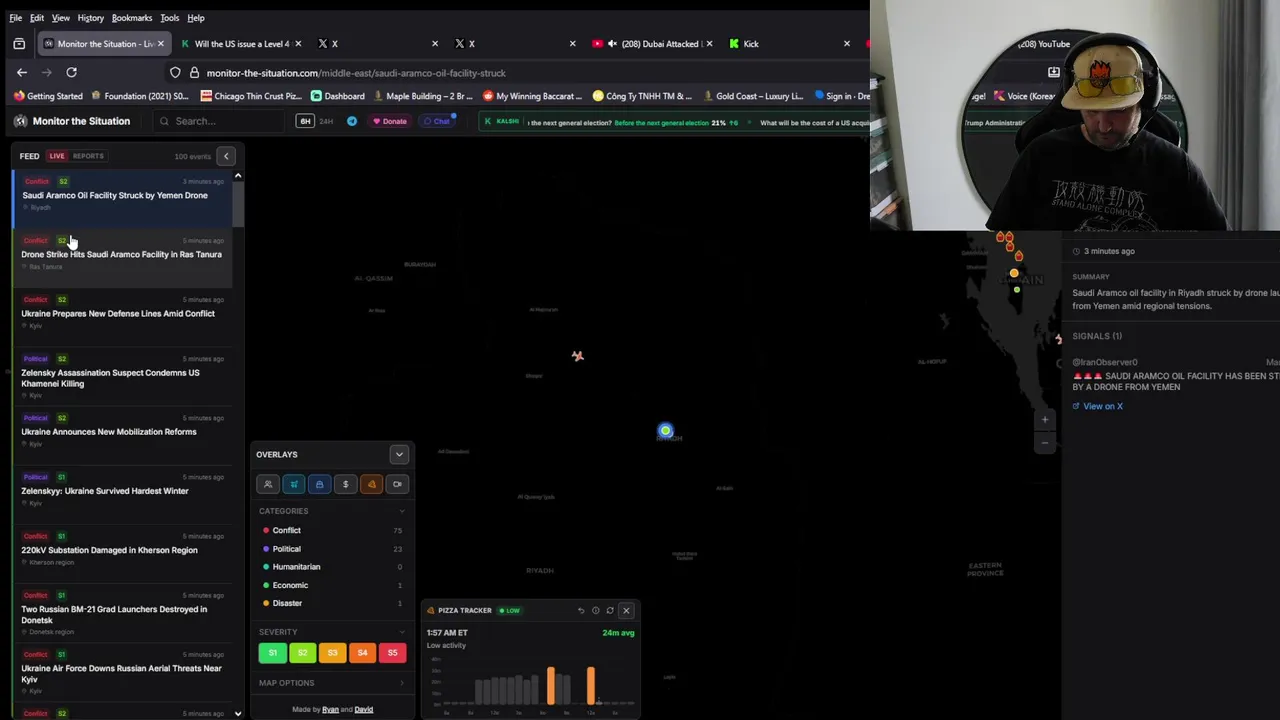
Task: Open Chicago Thin Crust Pizza bookmark
Action: coord(251,96)
